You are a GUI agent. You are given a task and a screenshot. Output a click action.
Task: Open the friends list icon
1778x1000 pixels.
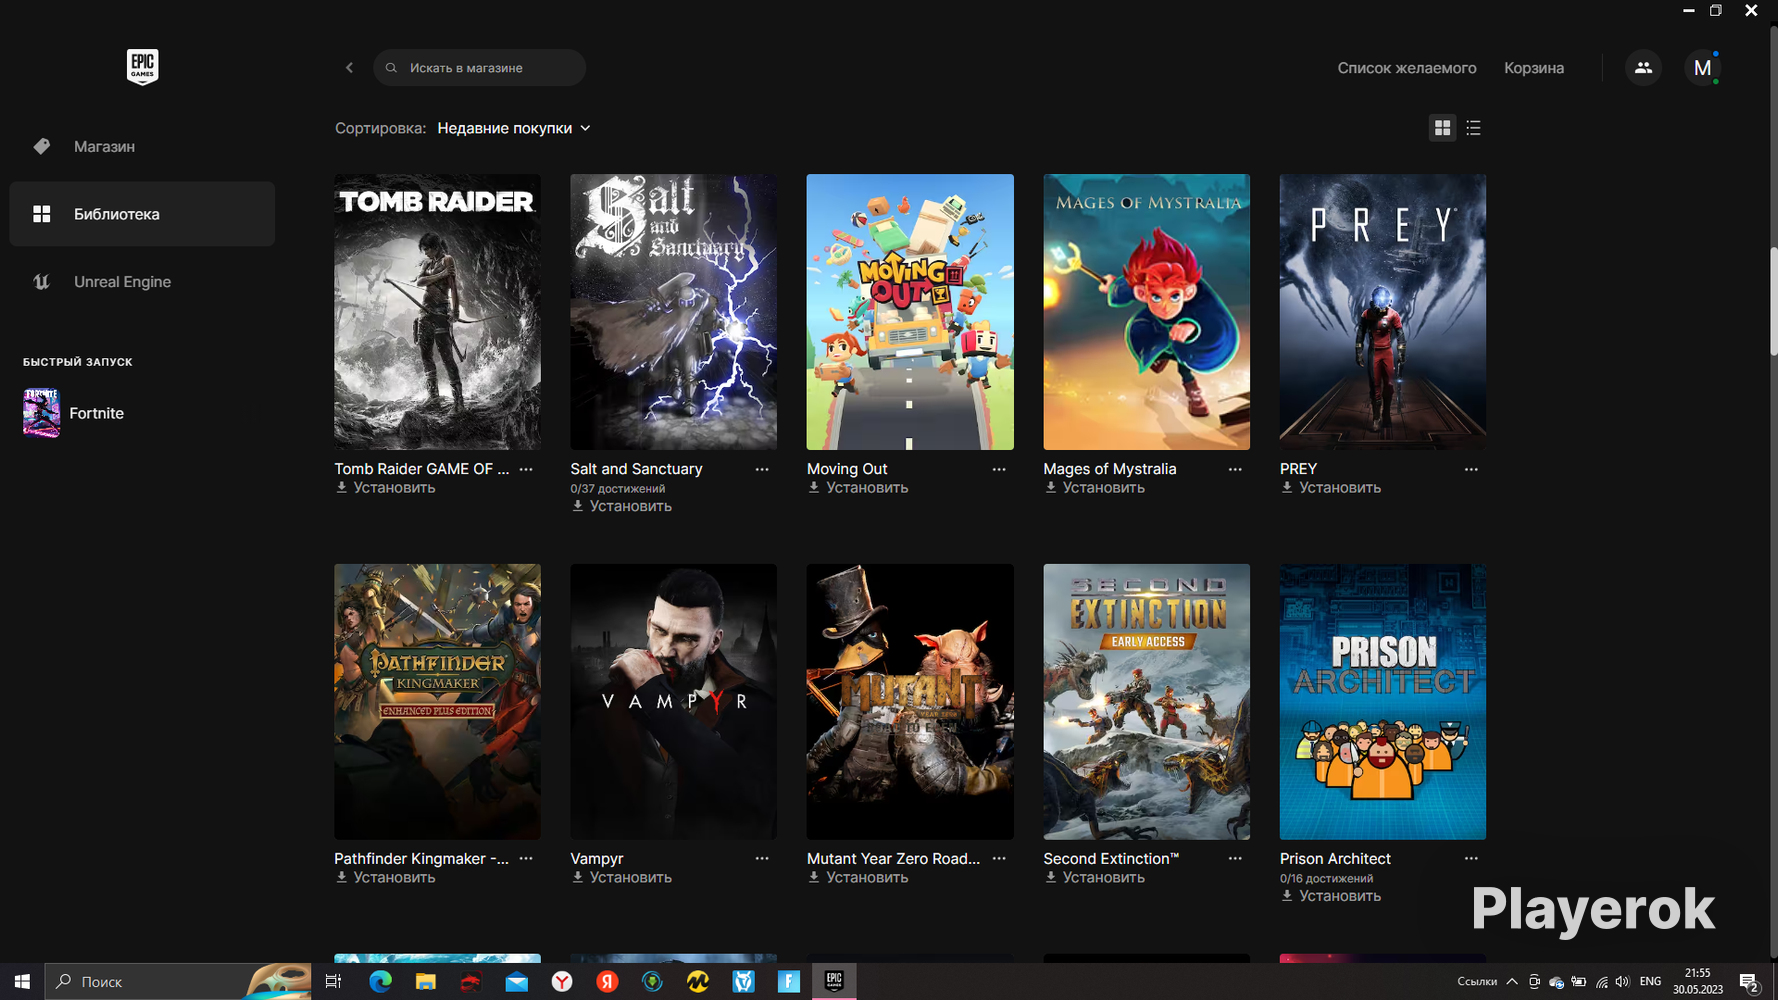(1643, 68)
